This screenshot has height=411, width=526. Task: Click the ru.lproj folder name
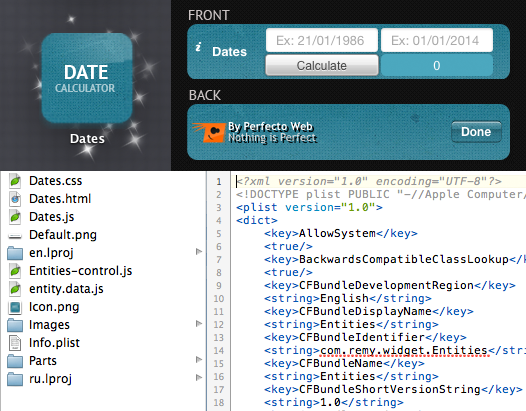(51, 379)
